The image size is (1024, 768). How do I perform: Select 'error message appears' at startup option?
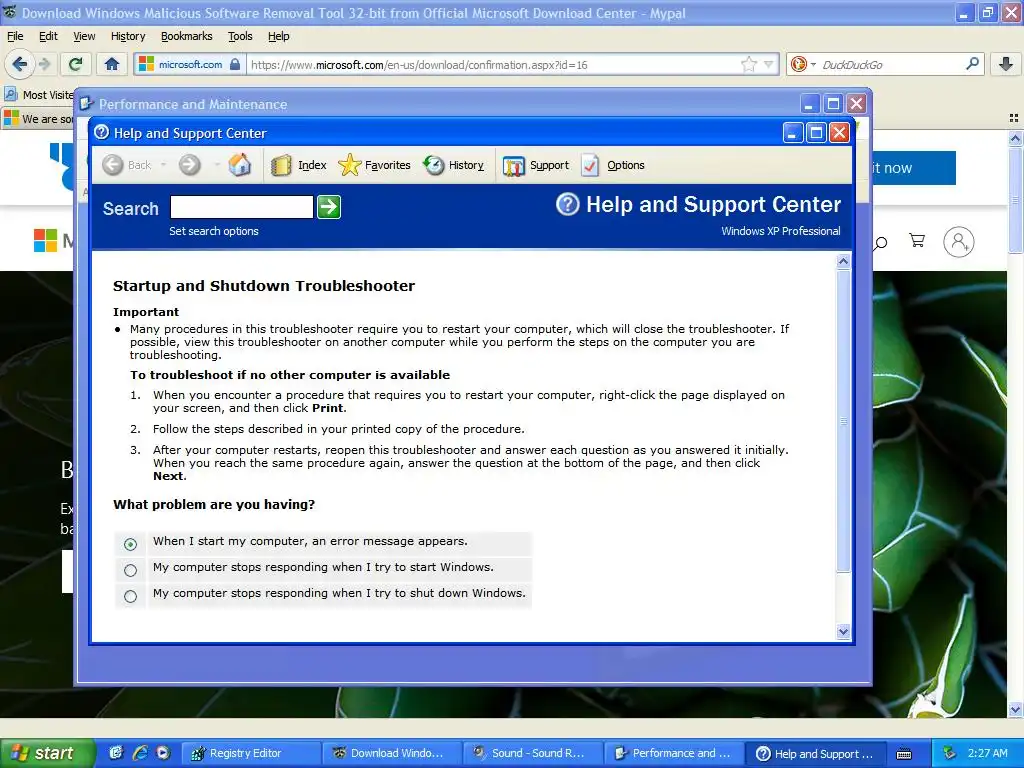coord(130,544)
